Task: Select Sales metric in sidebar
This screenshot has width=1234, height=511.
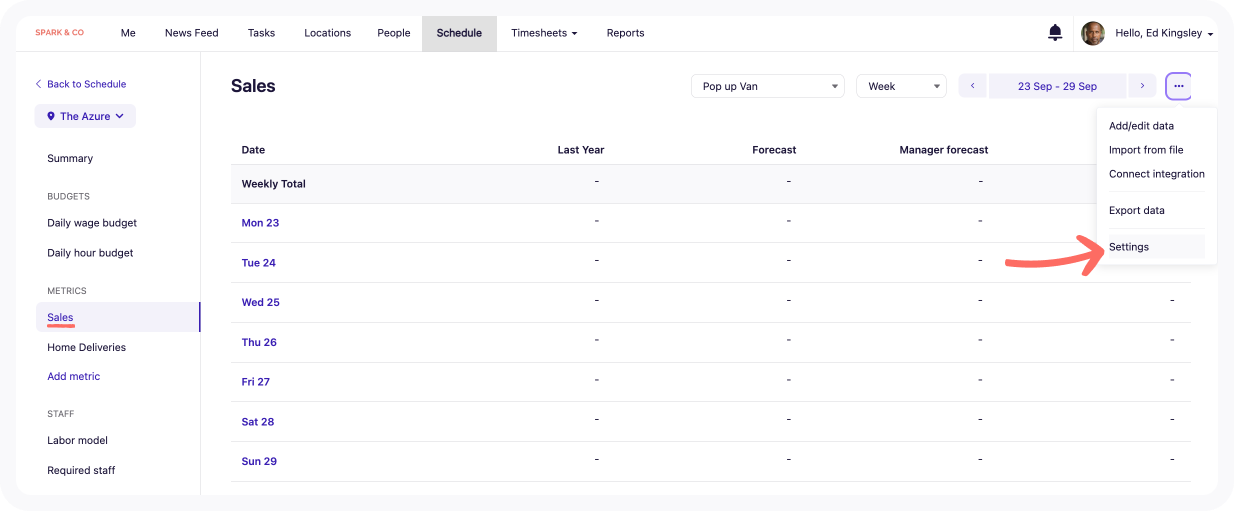Action: pyautogui.click(x=118, y=317)
